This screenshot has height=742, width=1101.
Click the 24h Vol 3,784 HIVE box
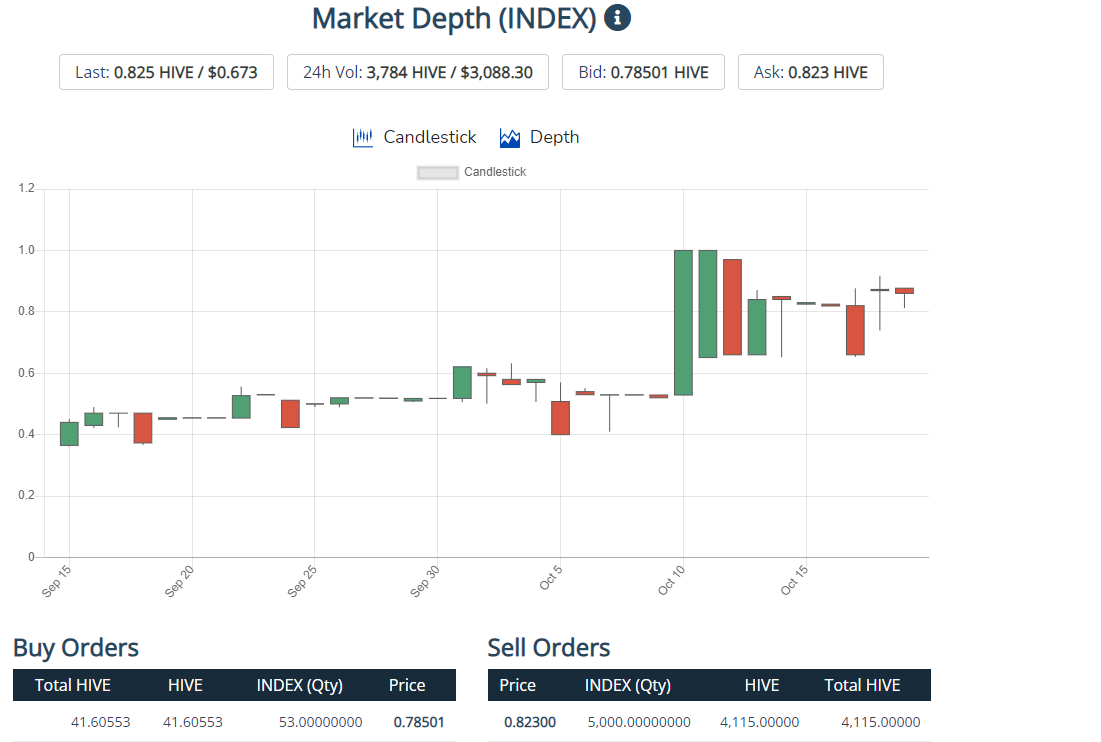[418, 72]
